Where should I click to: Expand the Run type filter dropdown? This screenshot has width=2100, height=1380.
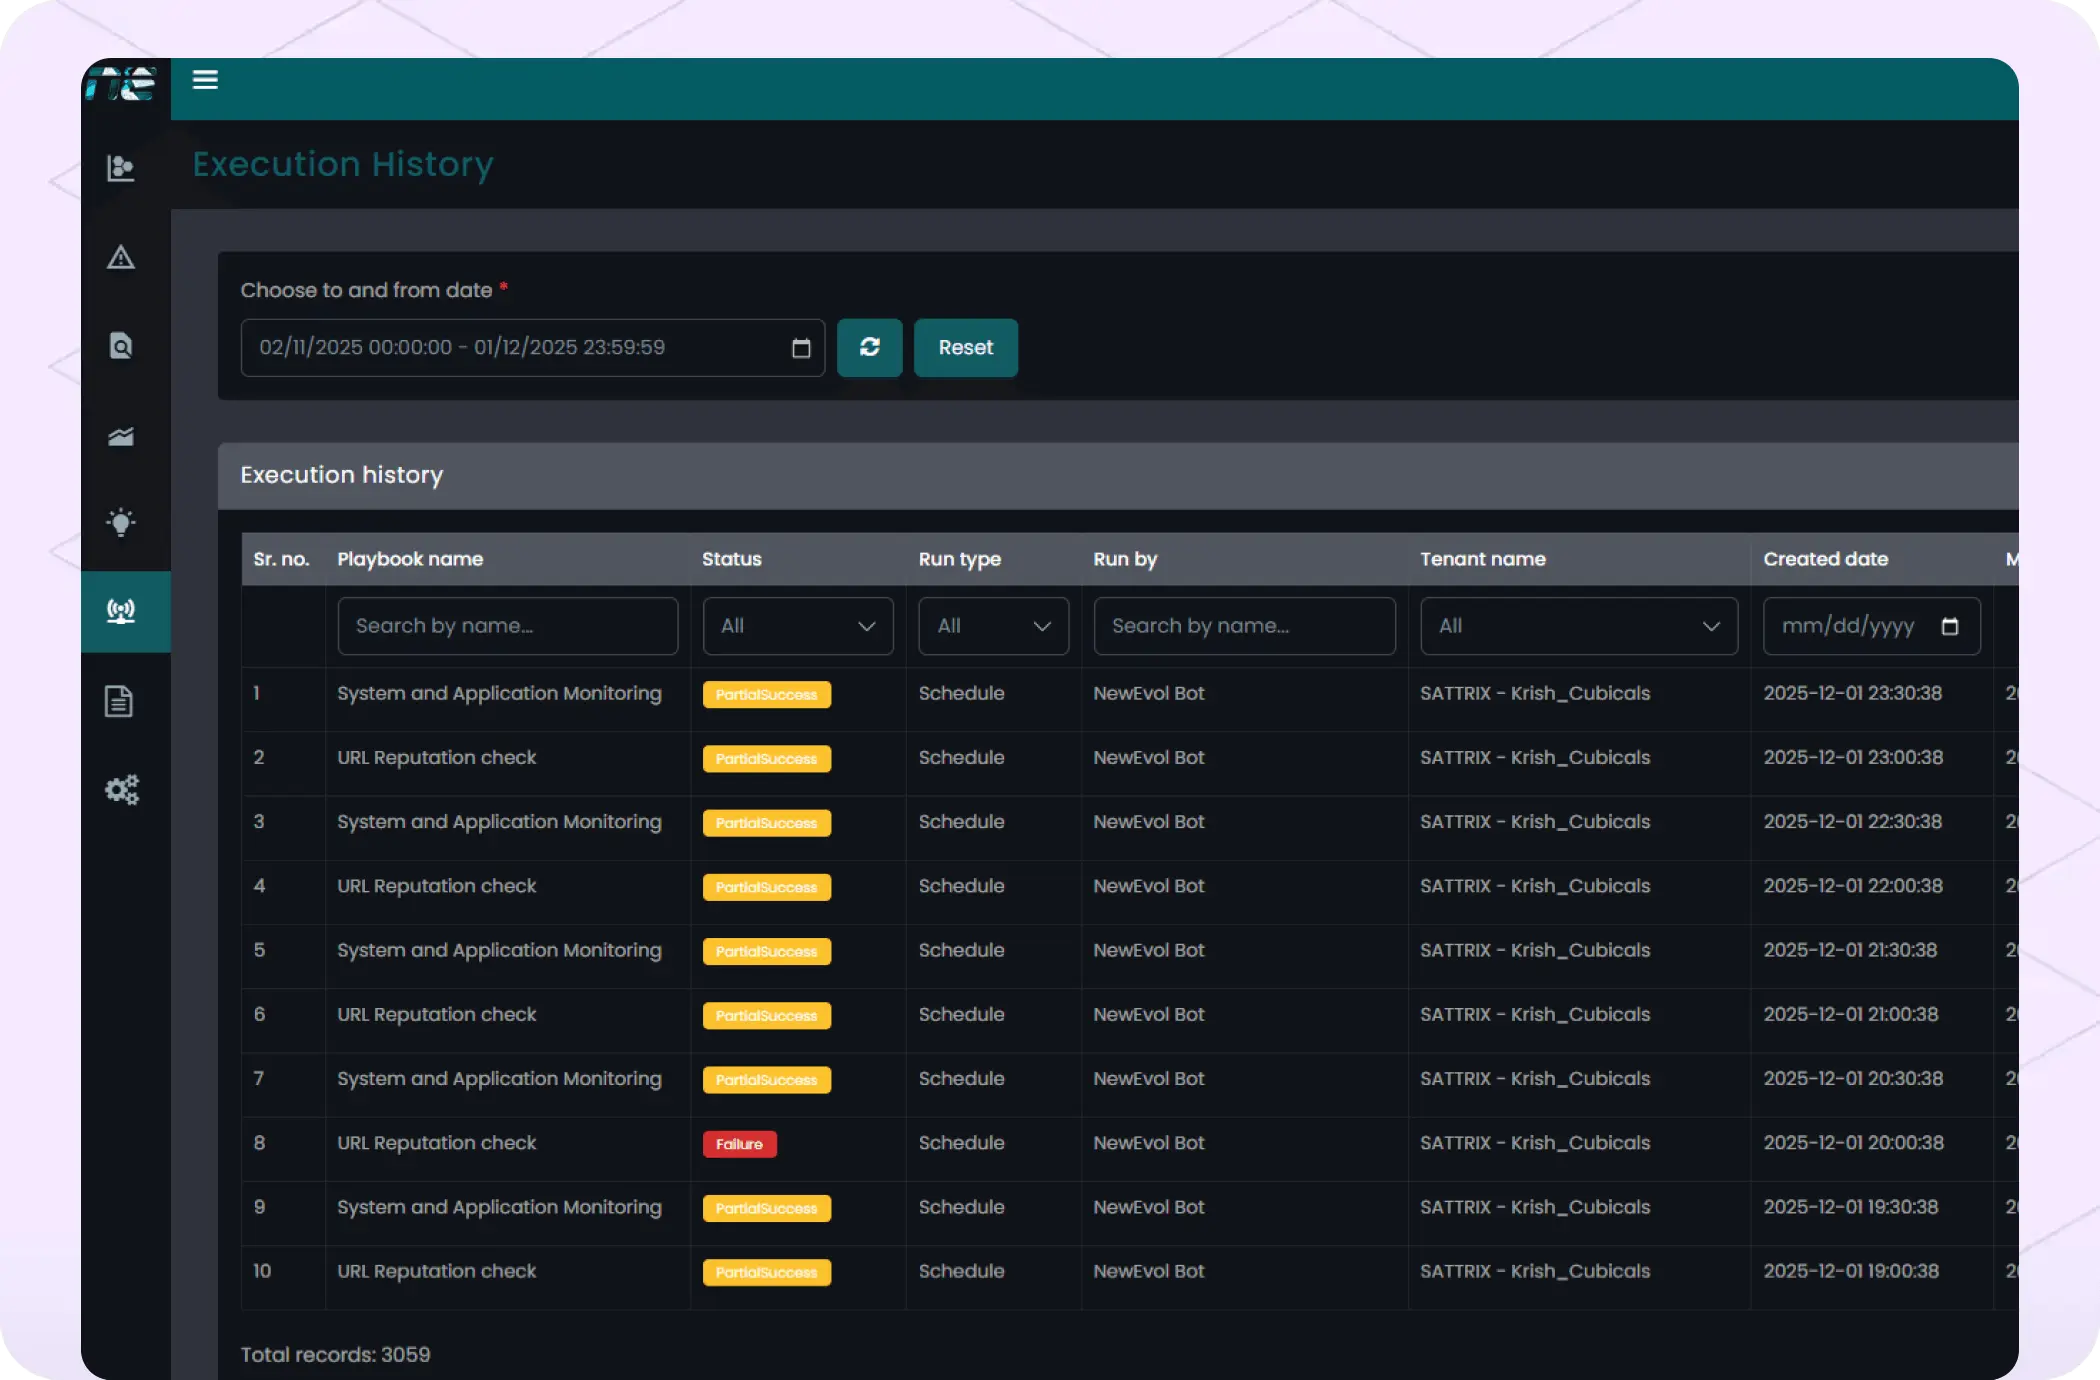coord(993,626)
